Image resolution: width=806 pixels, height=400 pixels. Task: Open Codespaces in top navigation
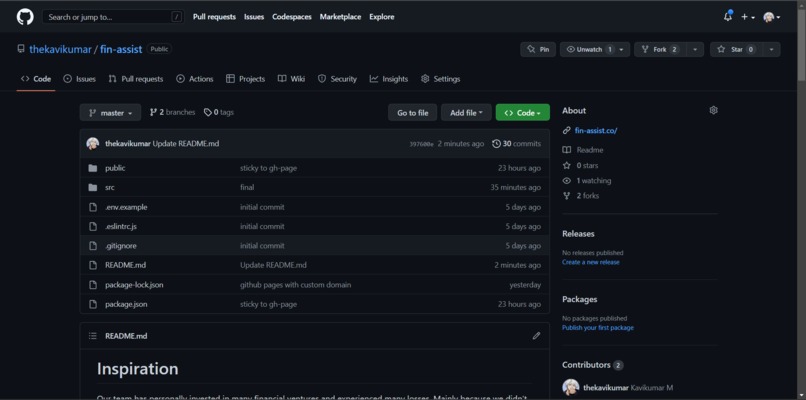coord(292,17)
